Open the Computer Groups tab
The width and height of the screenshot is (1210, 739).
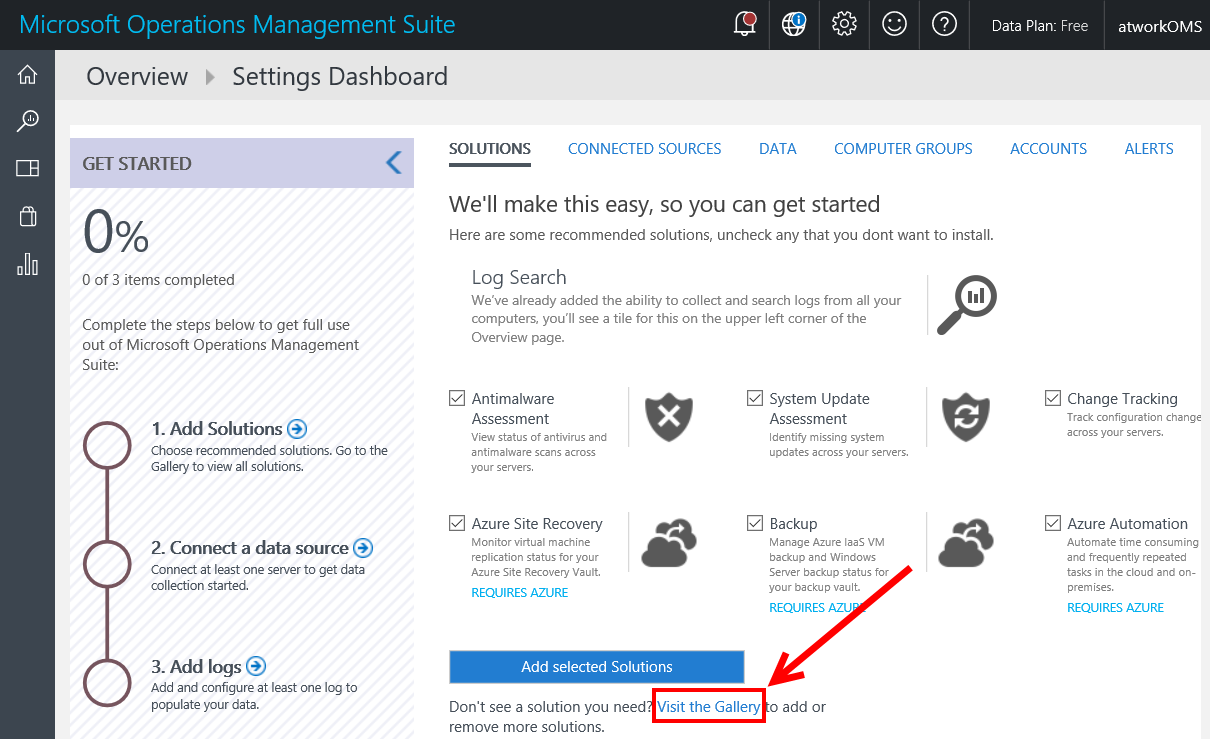903,149
